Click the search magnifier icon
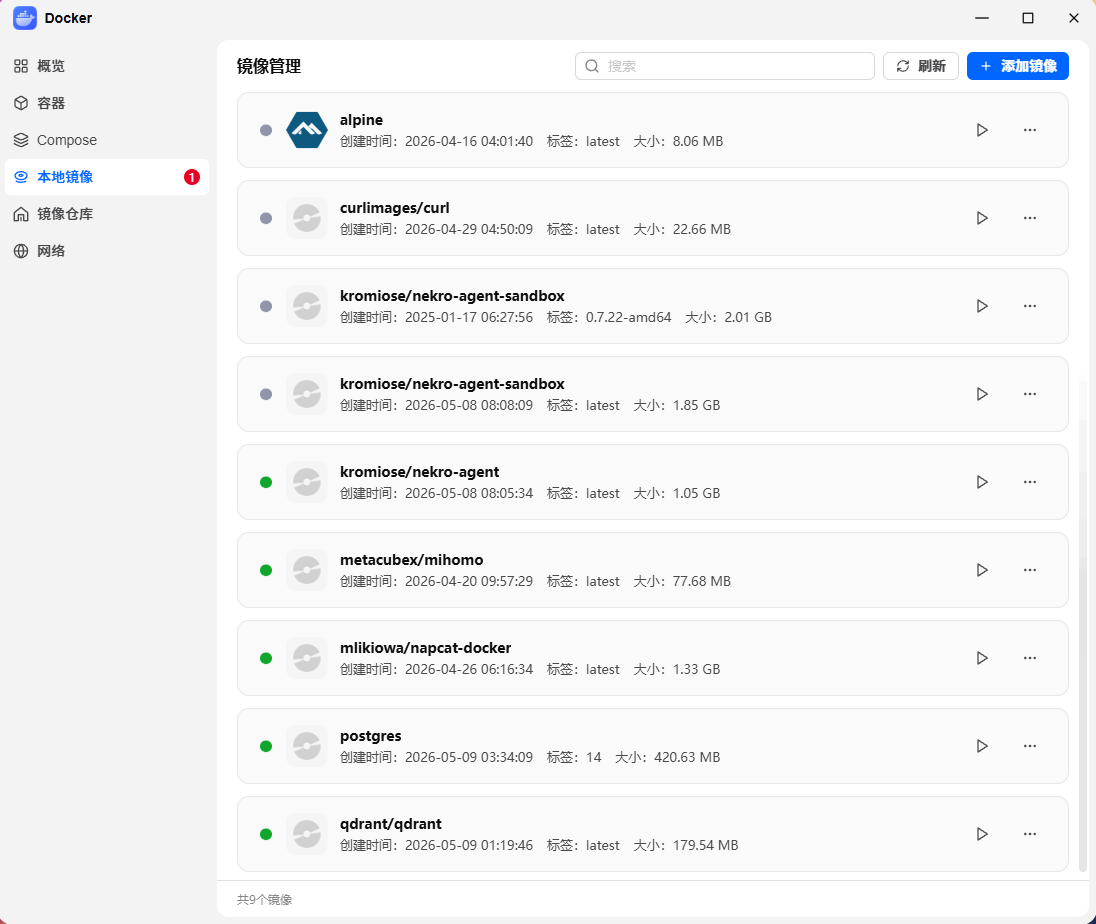Viewport: 1096px width, 924px height. (x=592, y=66)
